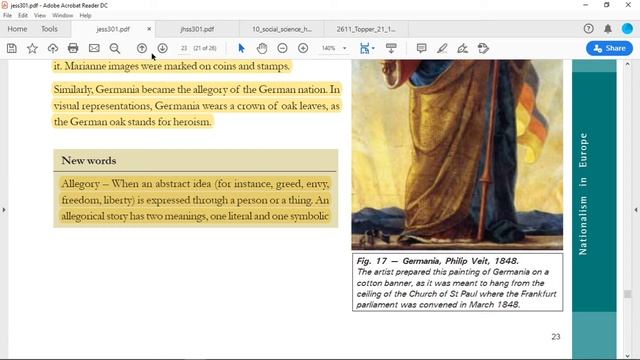Viewport: 640px width, 360px height.
Task: Click the 'New words' heading
Action: [x=89, y=161]
